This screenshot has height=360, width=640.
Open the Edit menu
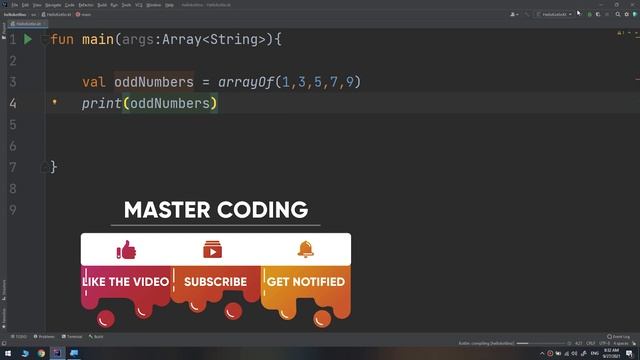[25, 5]
